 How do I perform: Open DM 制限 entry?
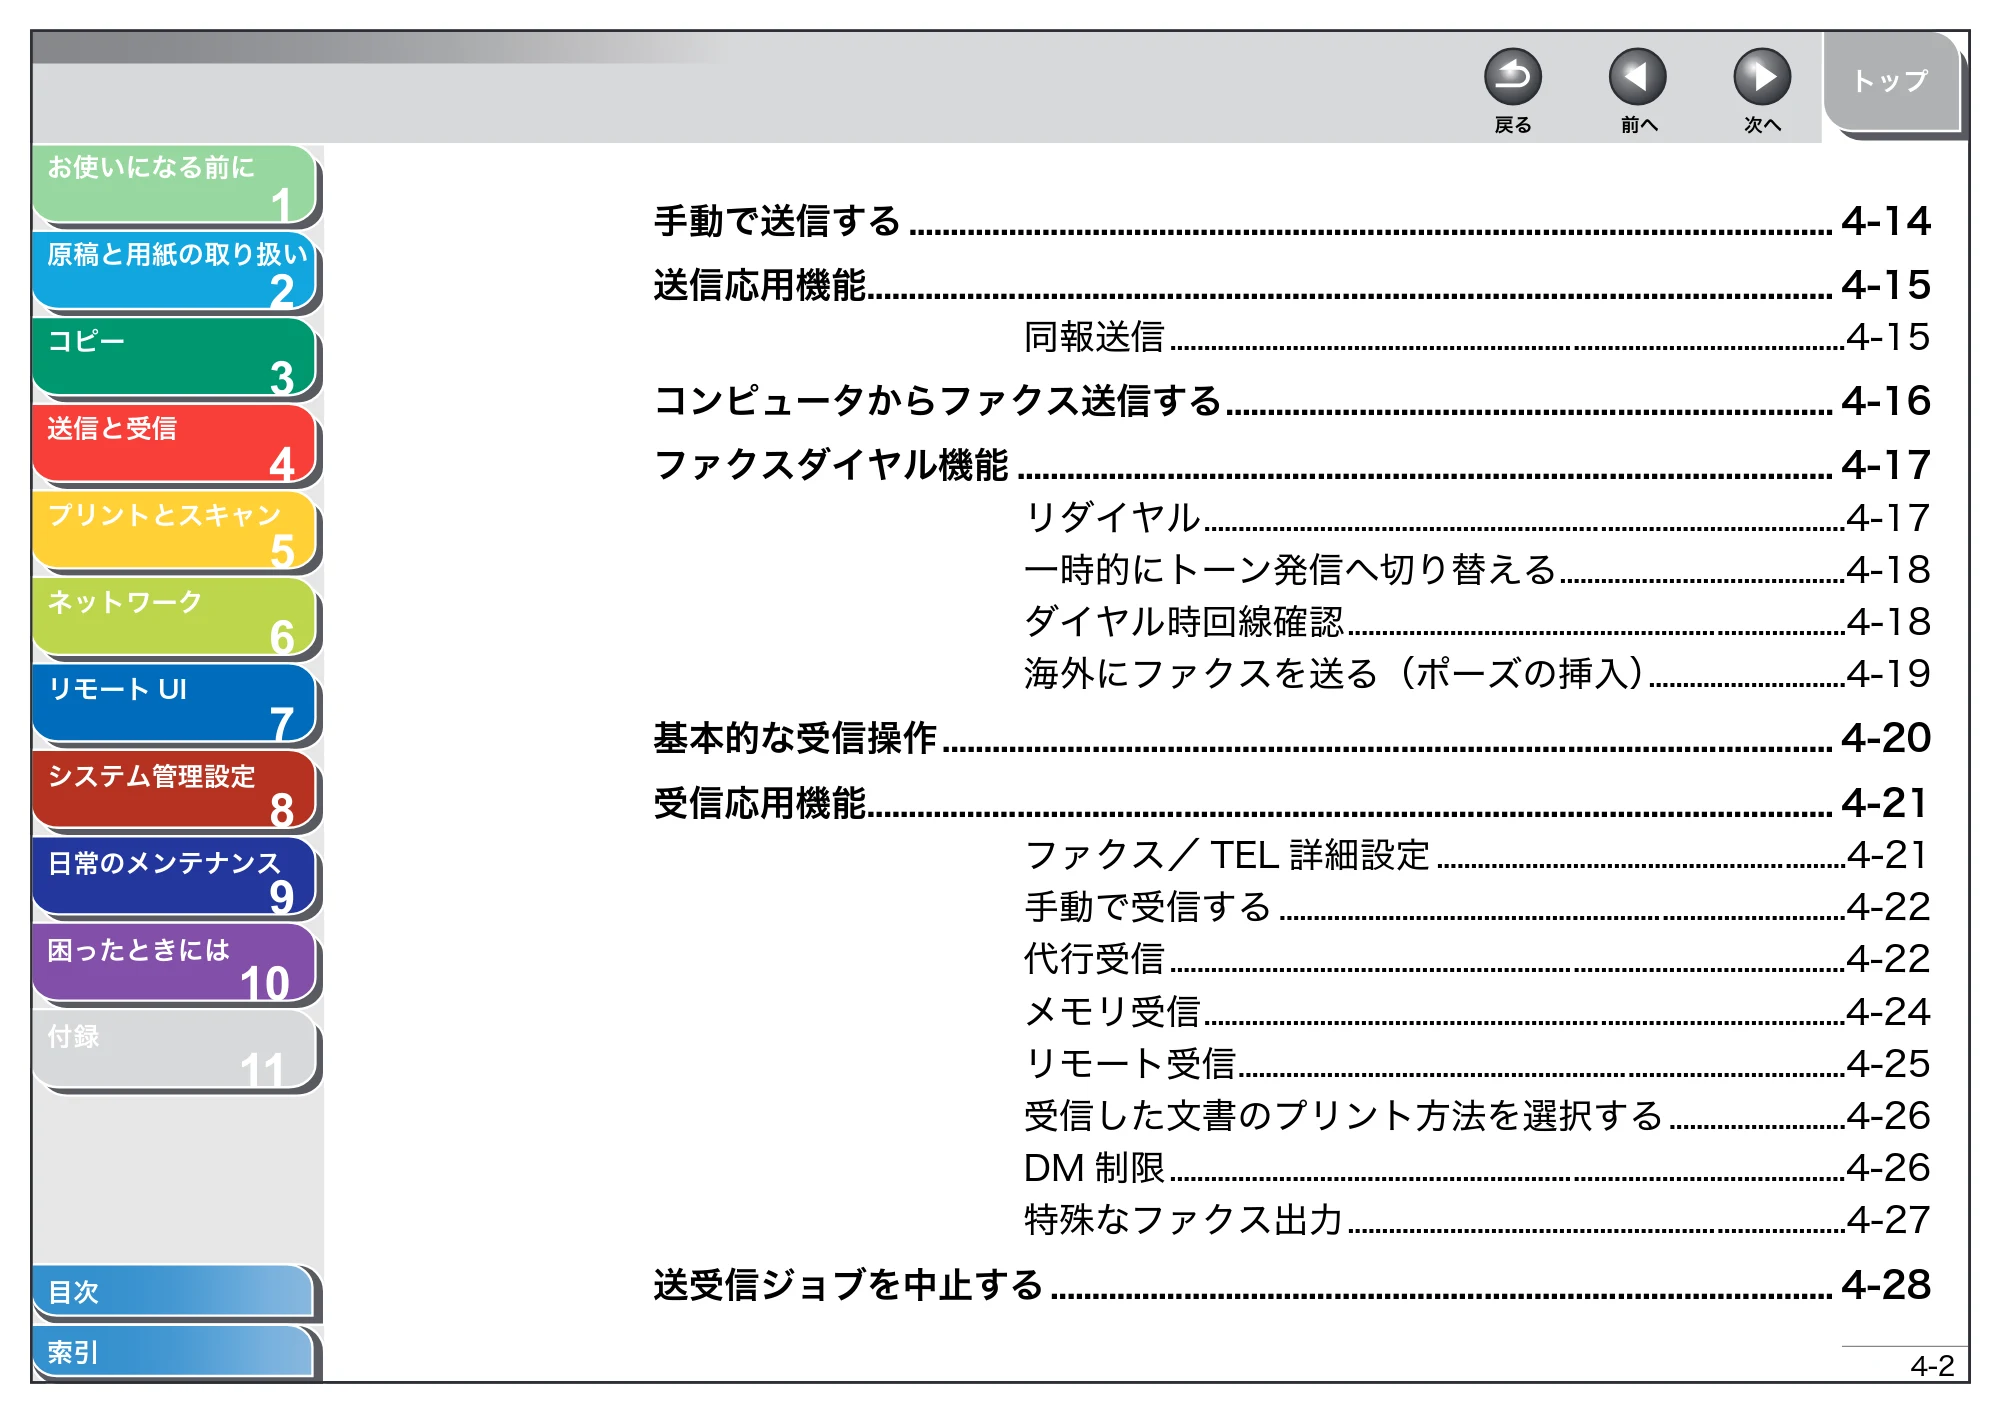[1477, 1167]
